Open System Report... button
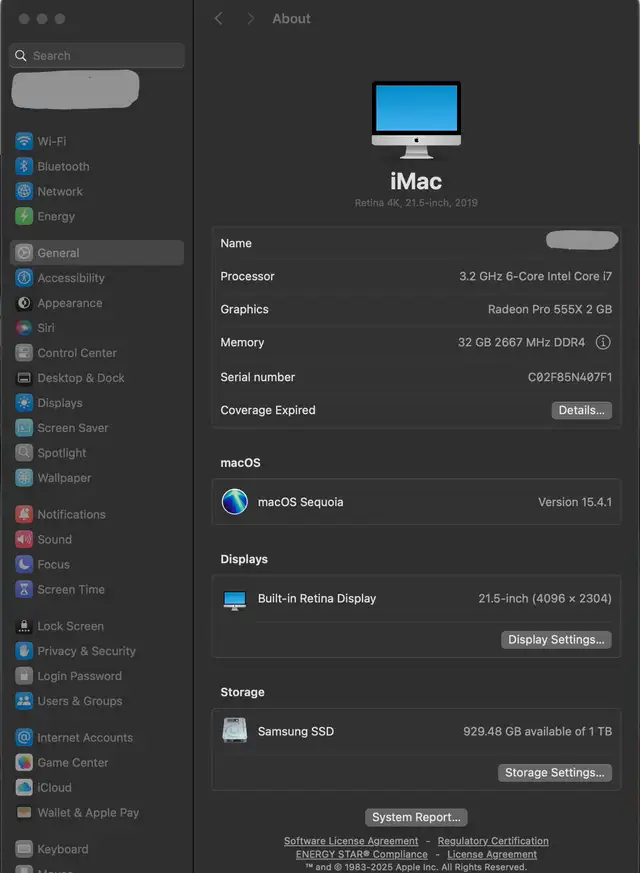Screen dimensions: 640x873 [x=416, y=817]
